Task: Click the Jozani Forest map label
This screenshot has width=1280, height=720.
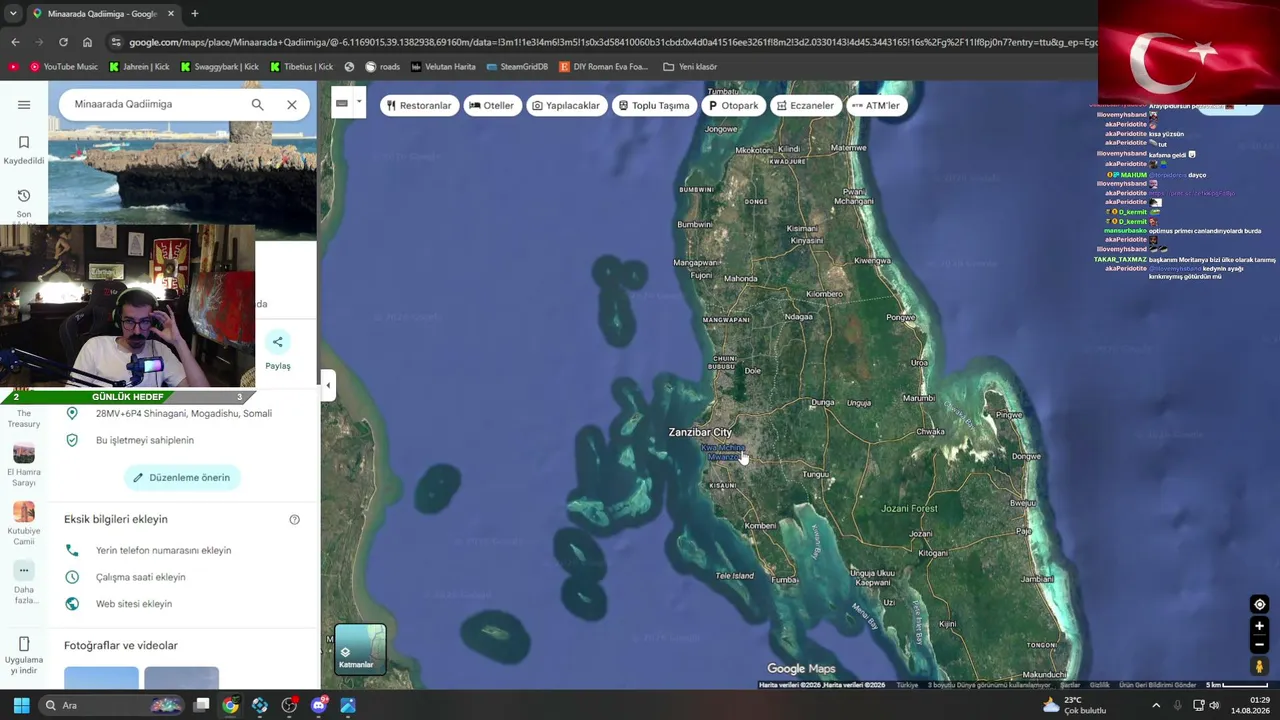Action: click(x=909, y=508)
